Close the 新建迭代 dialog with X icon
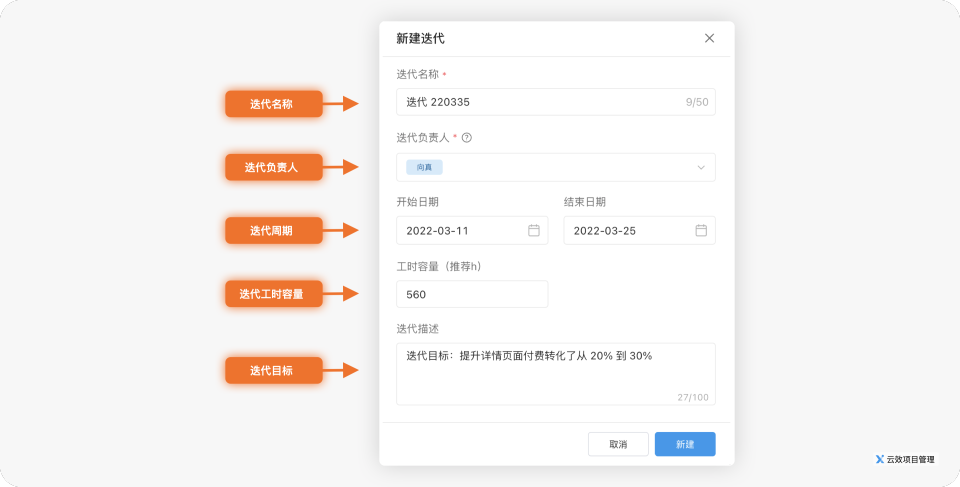This screenshot has height=487, width=960. [709, 38]
